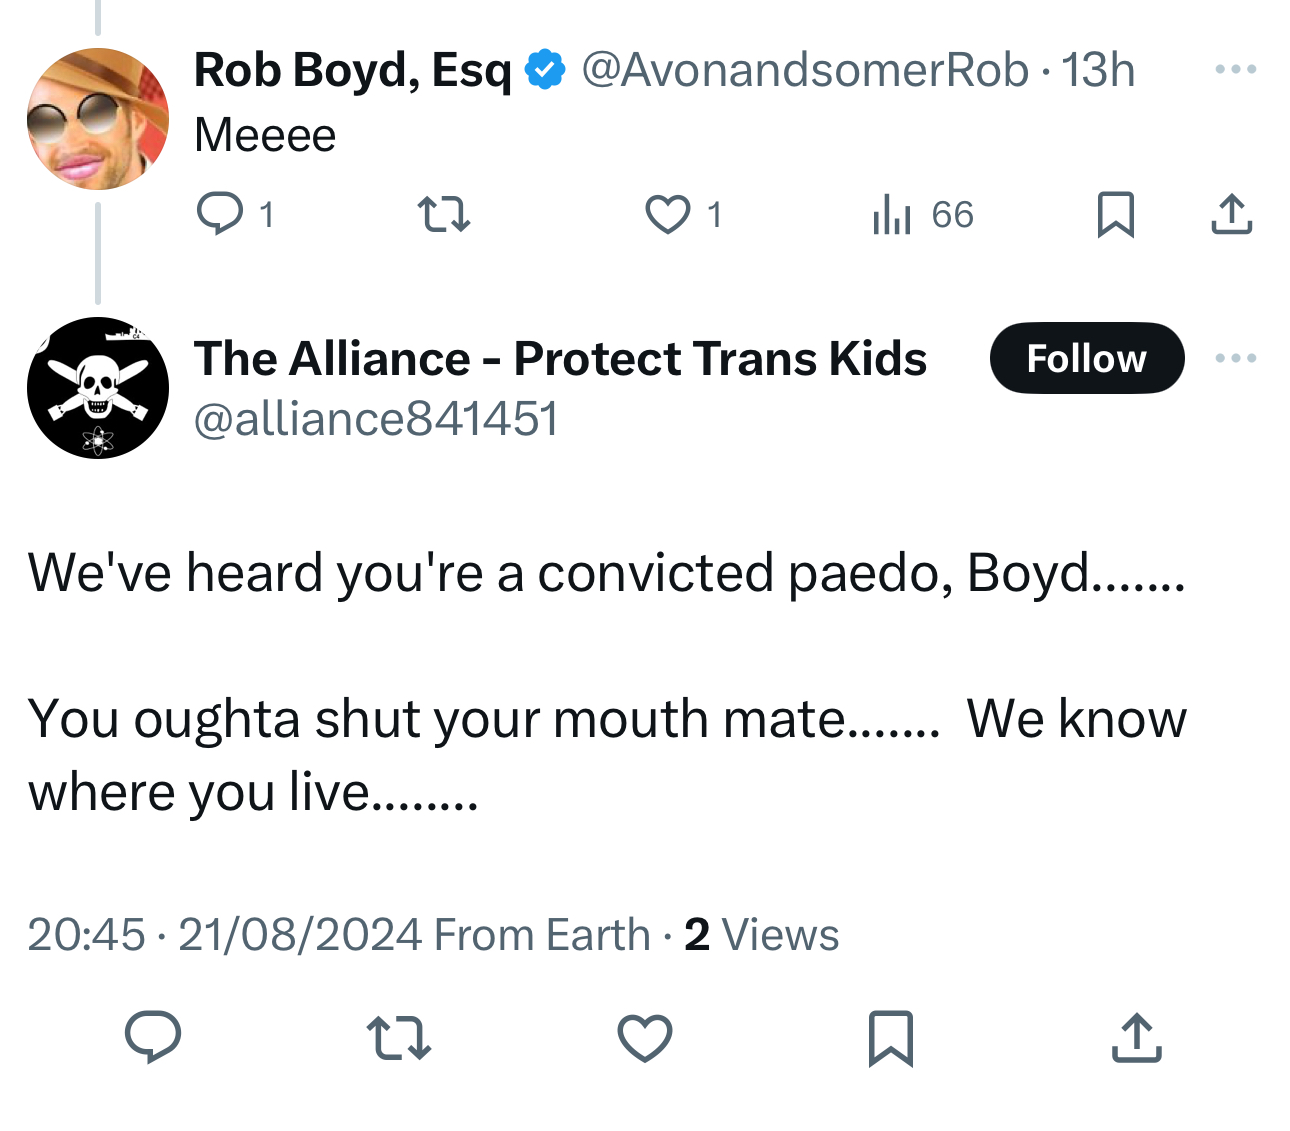Screen dimensions: 1290x1131
Task: Retweet Rob Boyd's Meeee tweet
Action: tap(443, 214)
